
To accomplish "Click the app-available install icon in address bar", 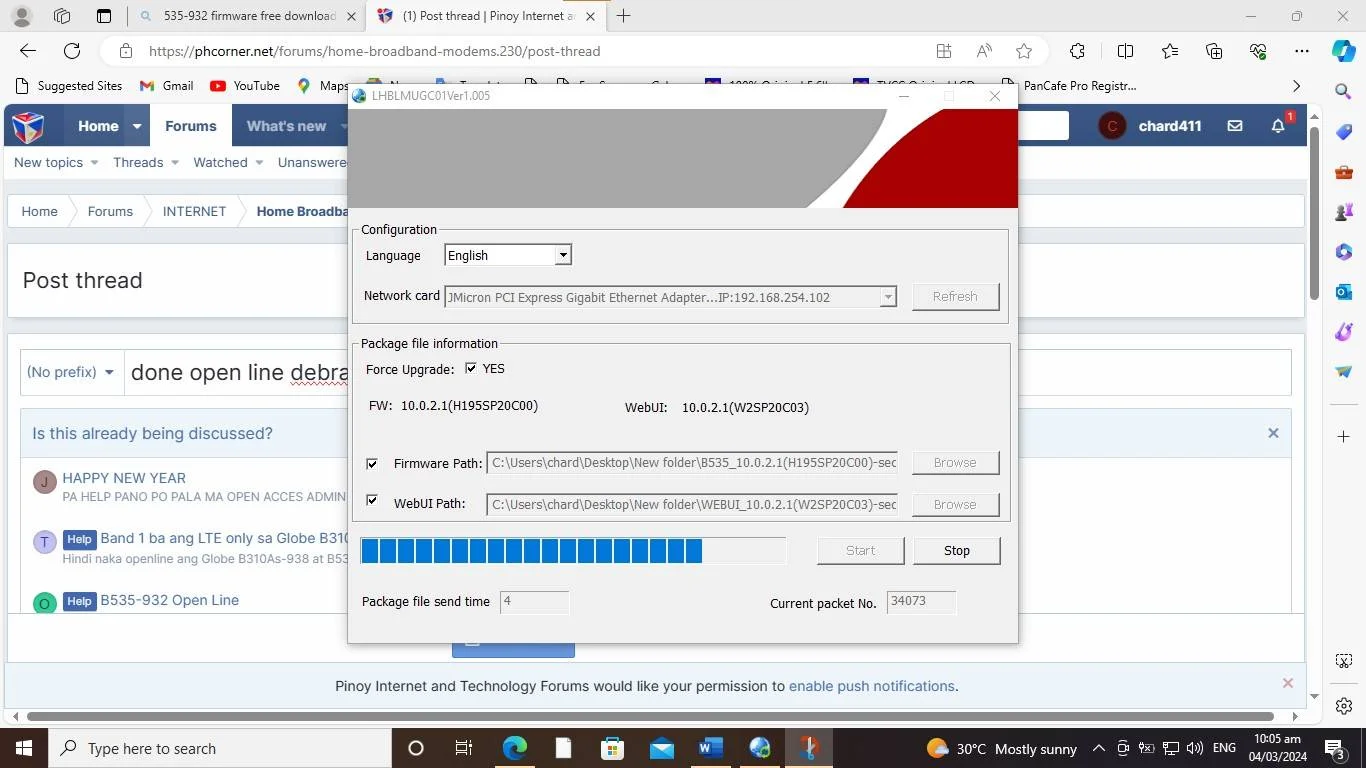I will point(943,51).
